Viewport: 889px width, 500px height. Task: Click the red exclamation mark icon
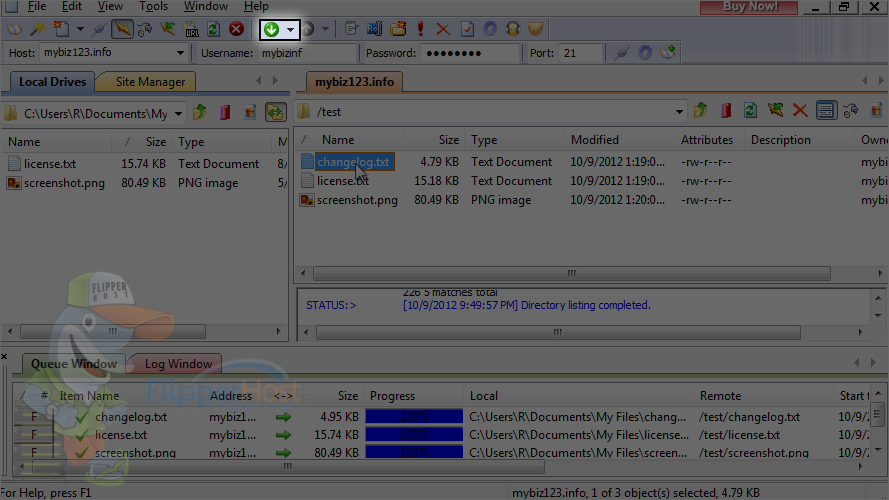(421, 29)
